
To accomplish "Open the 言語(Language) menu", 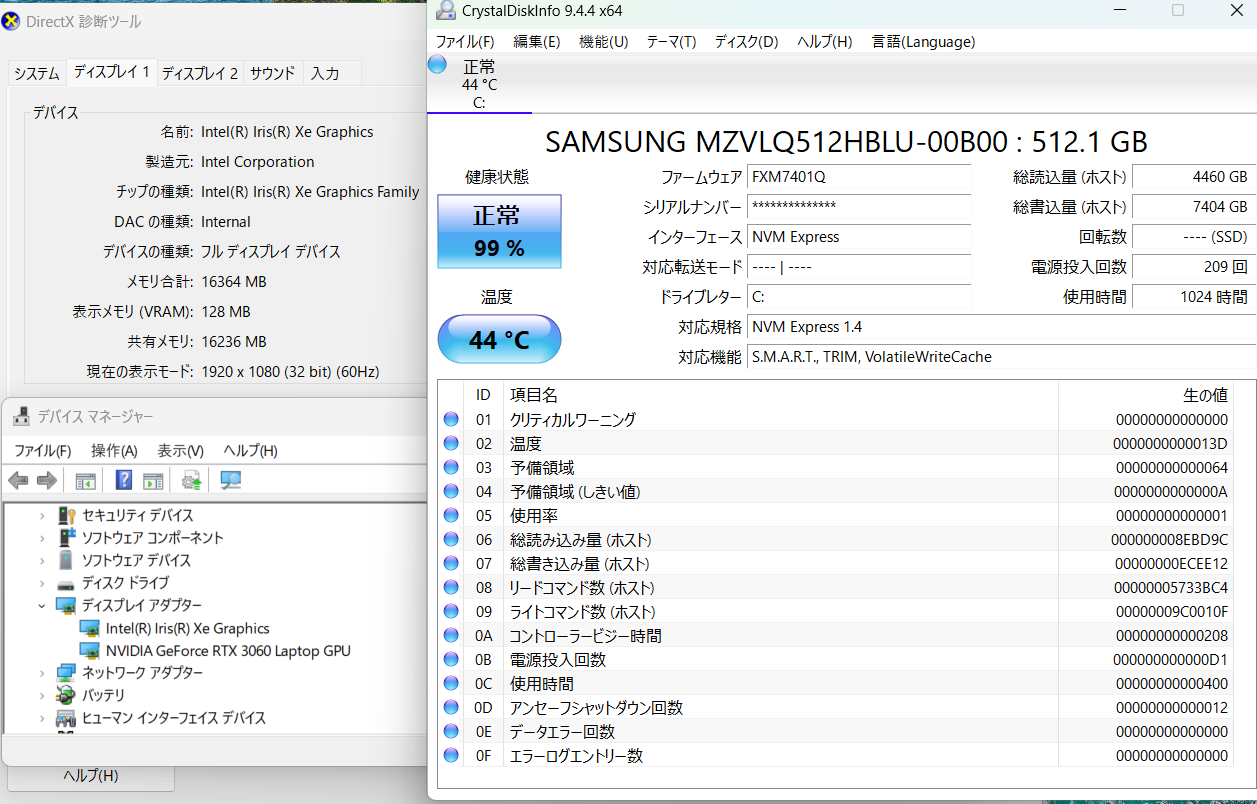I will click(923, 41).
